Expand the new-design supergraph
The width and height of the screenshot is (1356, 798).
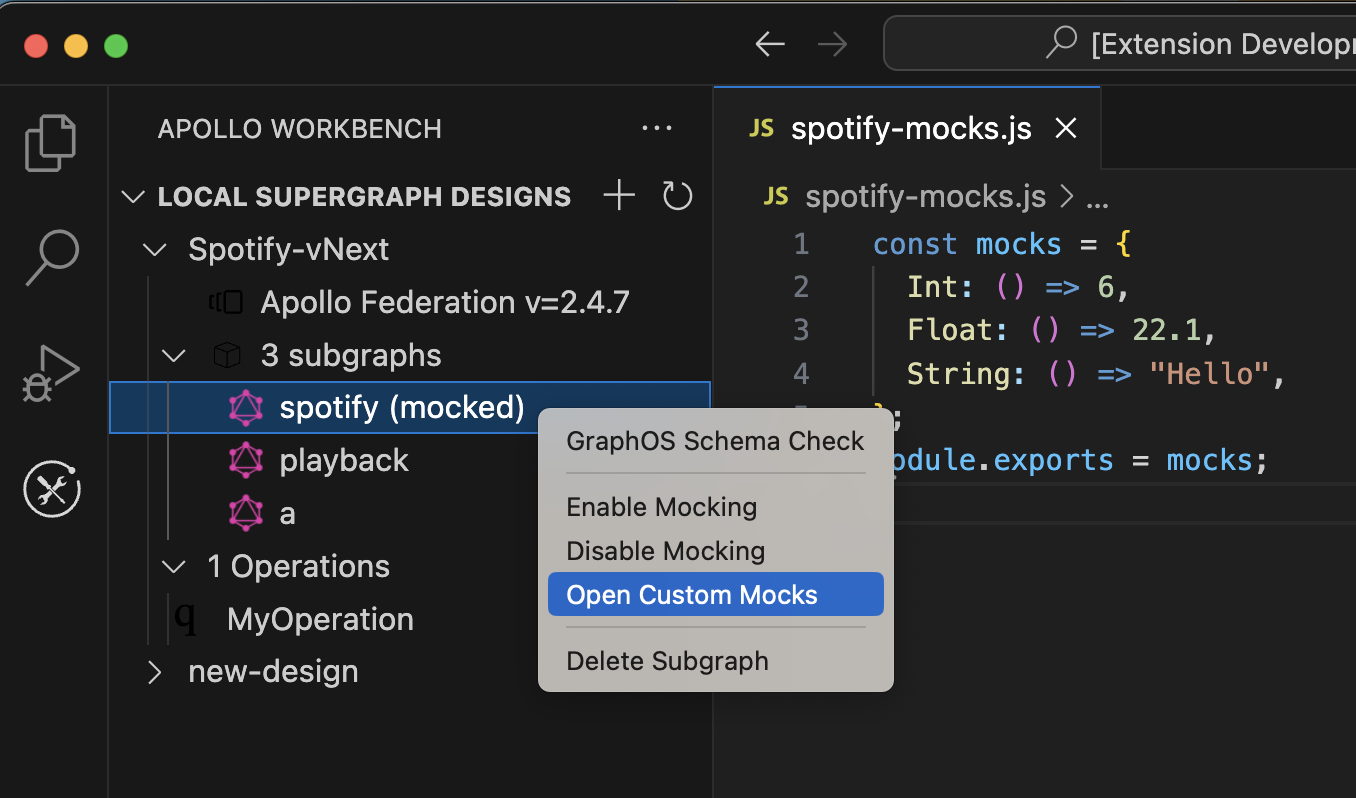click(155, 672)
